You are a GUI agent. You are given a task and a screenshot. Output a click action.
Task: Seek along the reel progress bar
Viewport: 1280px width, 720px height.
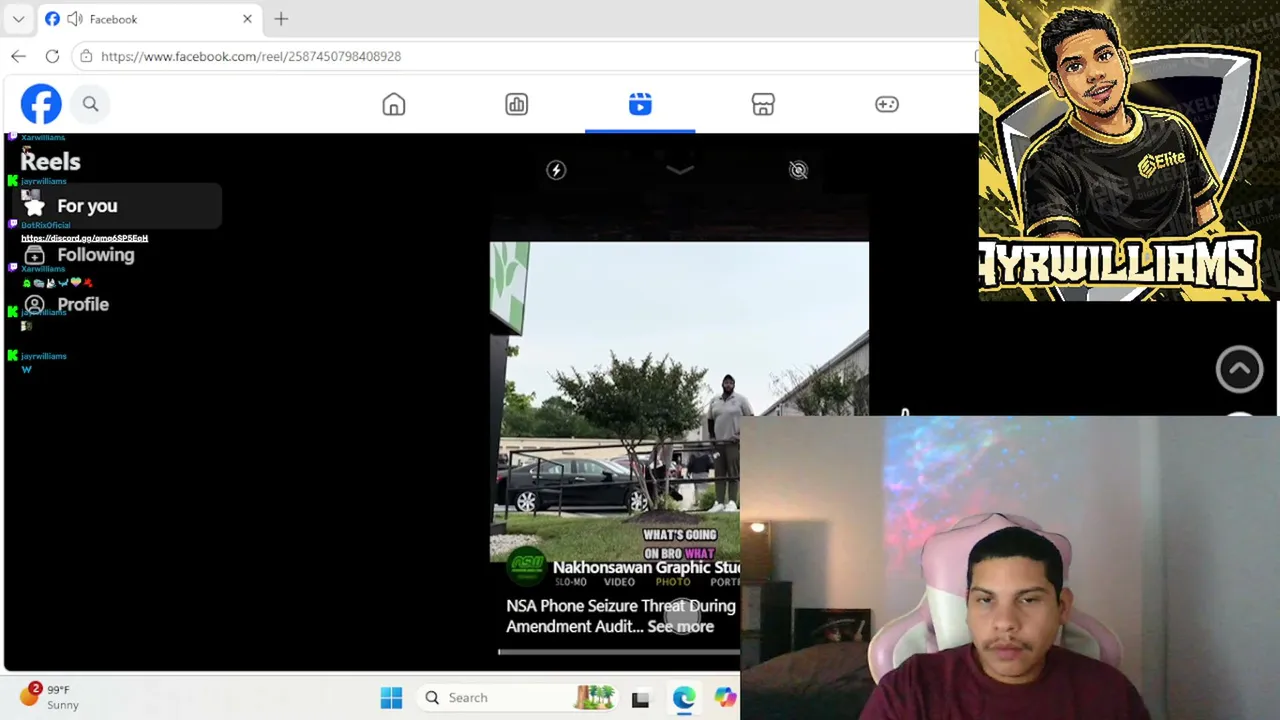(x=619, y=652)
